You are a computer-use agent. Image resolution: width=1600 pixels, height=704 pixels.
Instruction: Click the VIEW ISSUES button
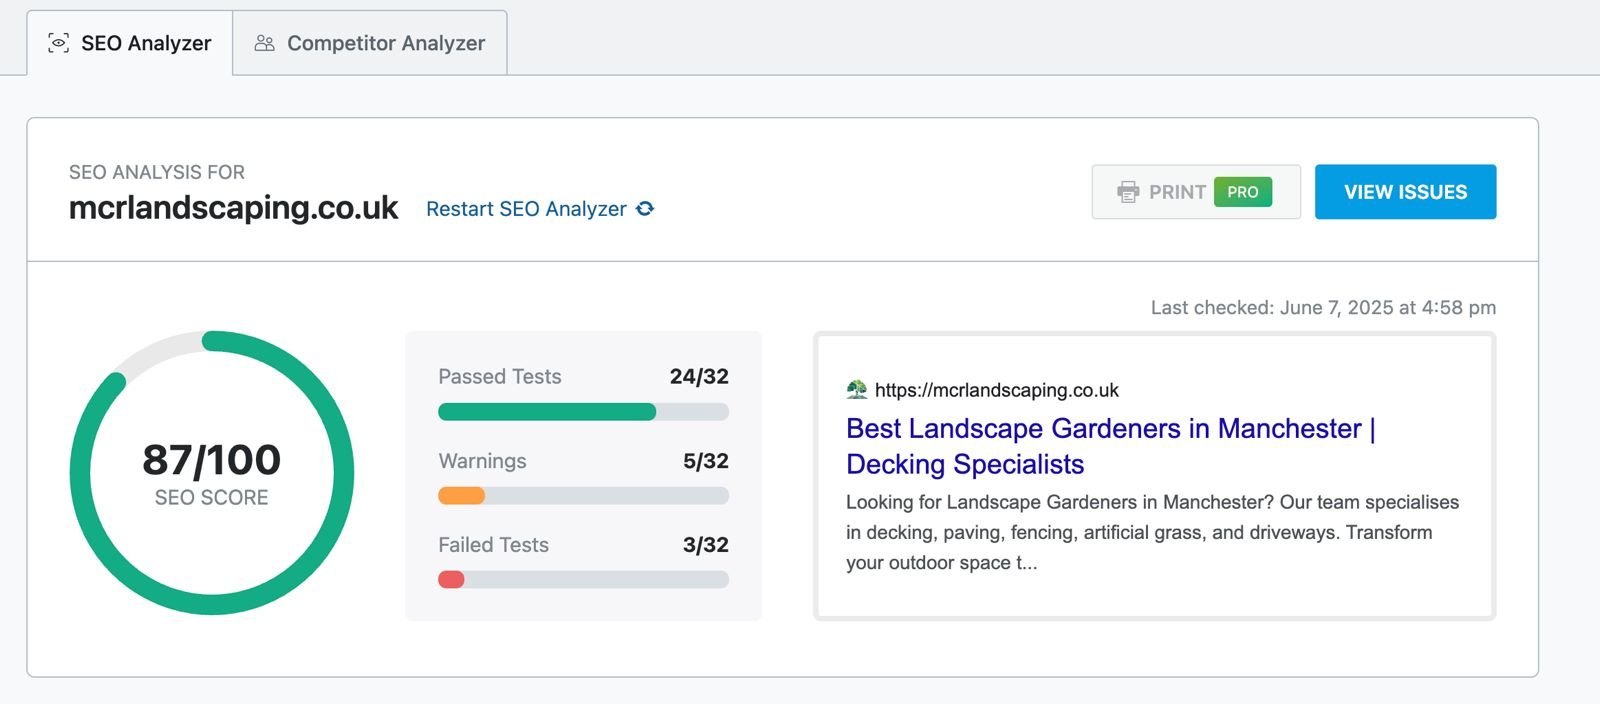click(x=1405, y=192)
